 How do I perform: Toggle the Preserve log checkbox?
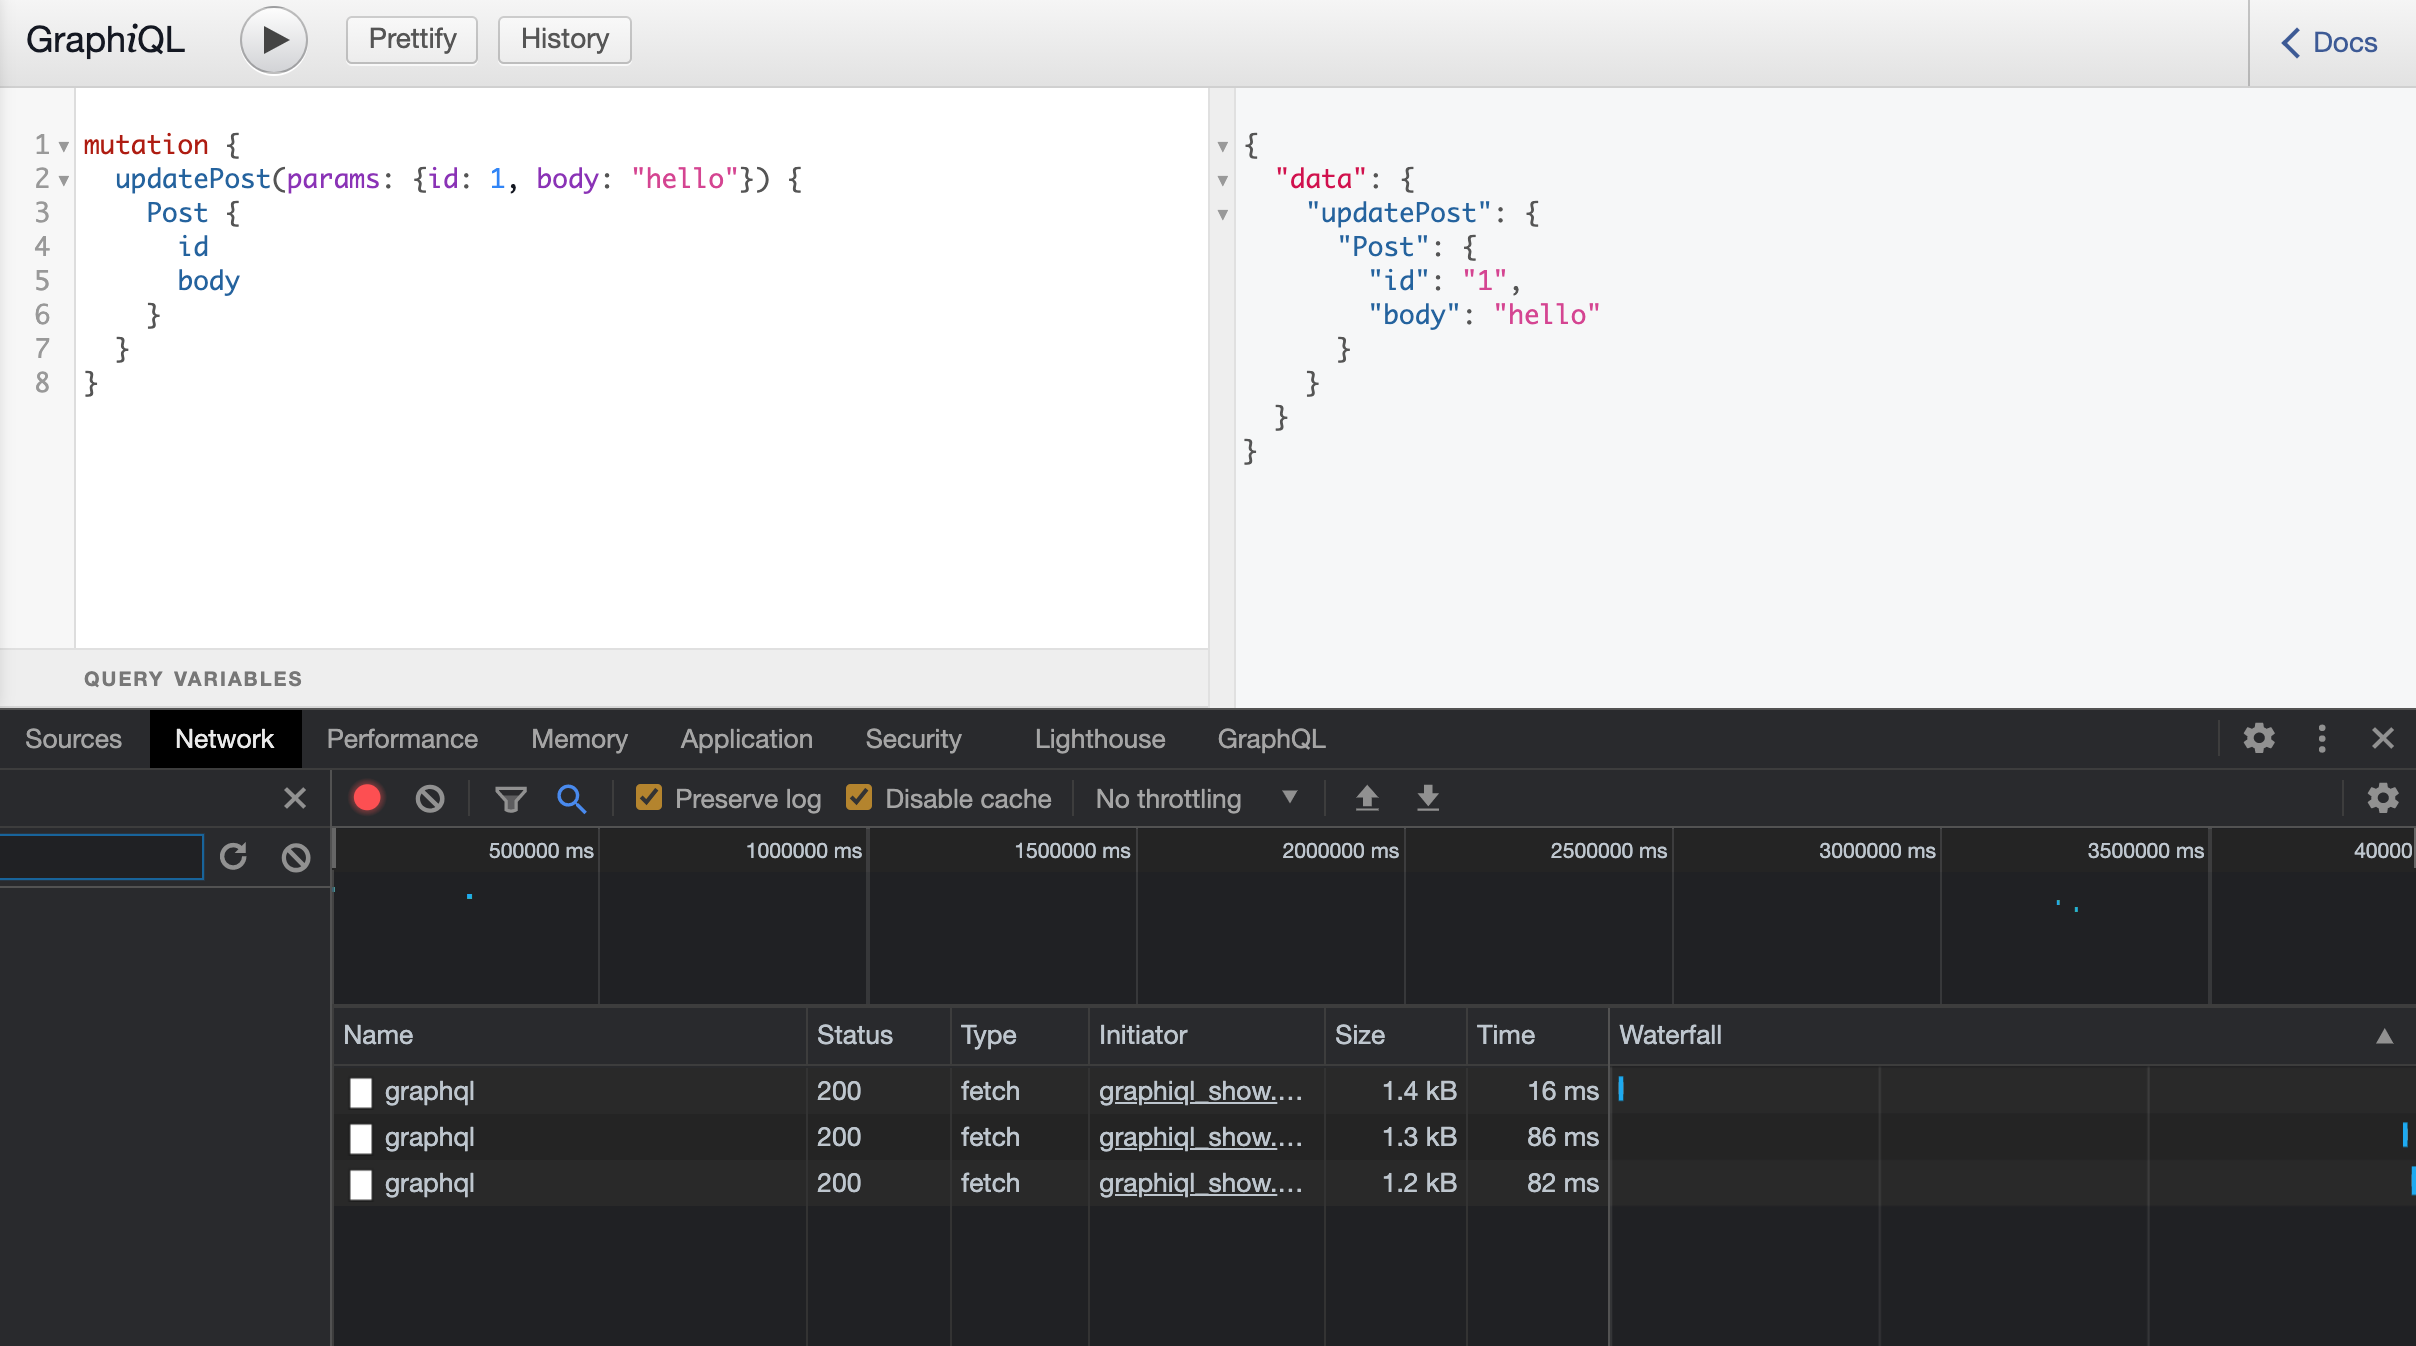[649, 797]
